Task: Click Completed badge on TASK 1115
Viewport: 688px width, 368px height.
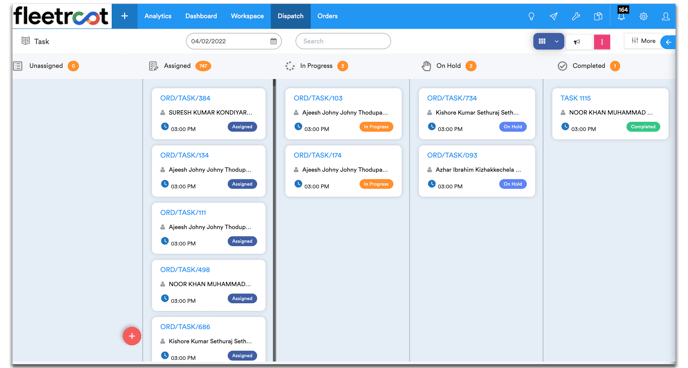Action: pos(643,127)
